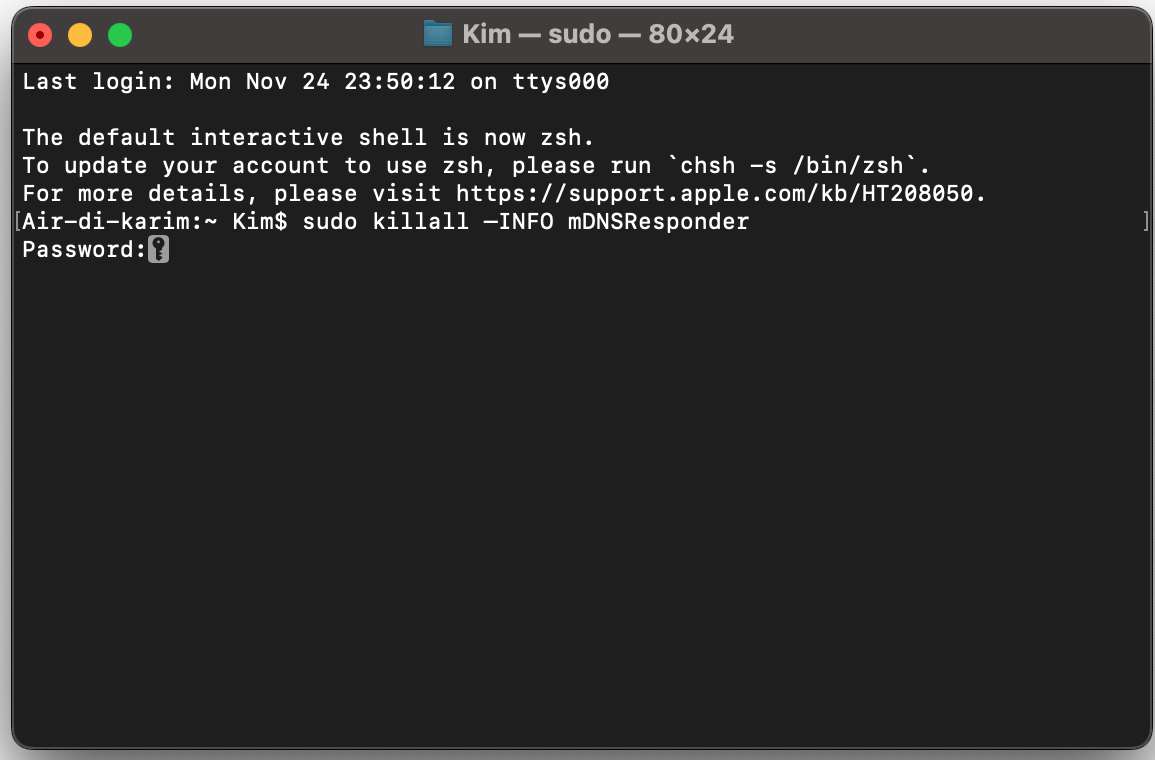1155x760 pixels.
Task: Click the "Last login" text at top
Action: pyautogui.click(x=98, y=82)
